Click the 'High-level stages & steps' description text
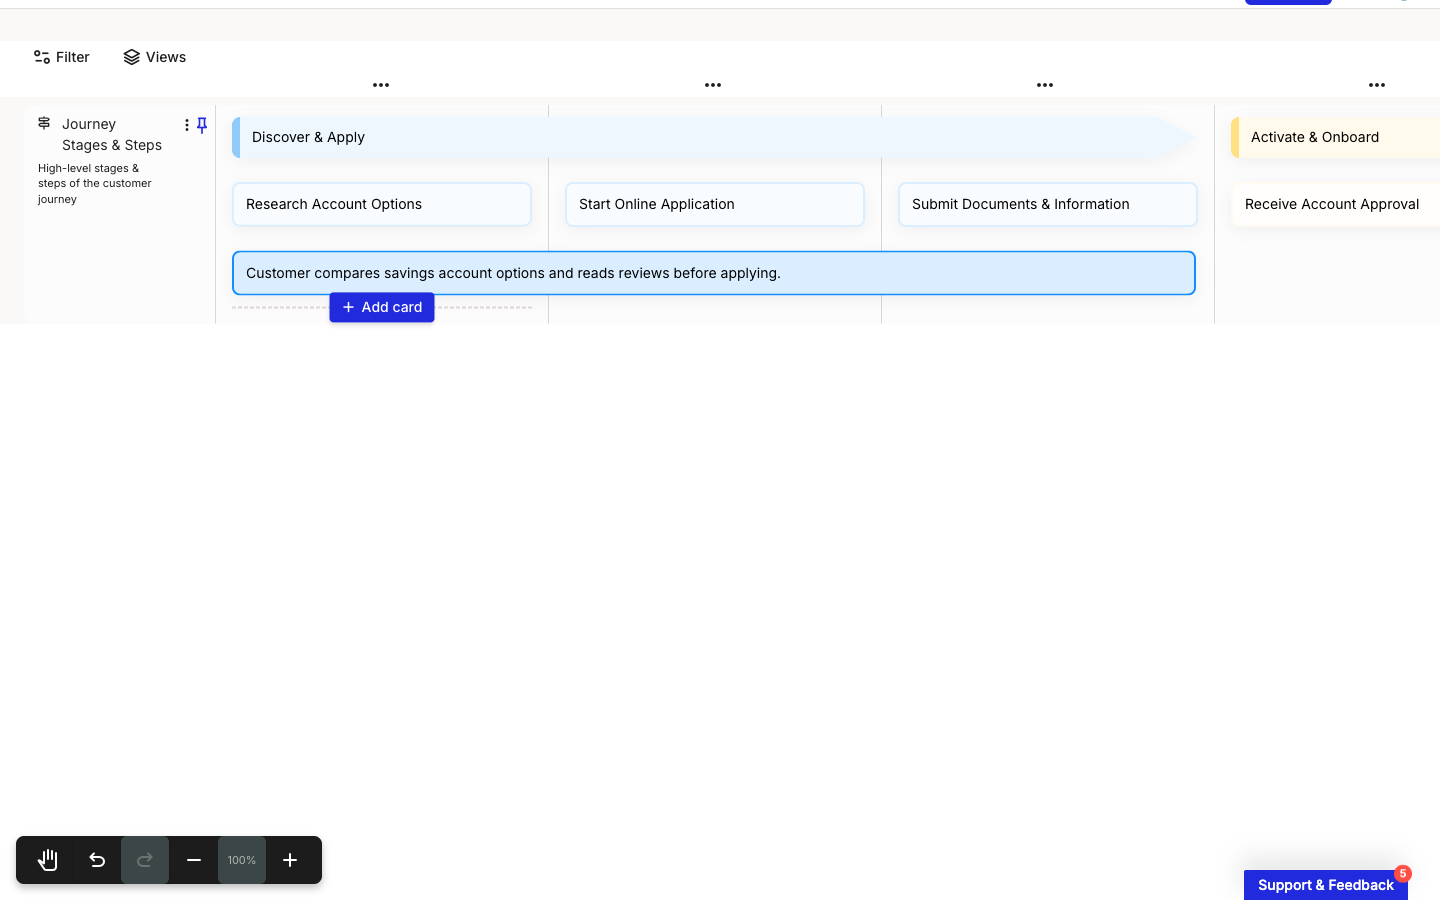The width and height of the screenshot is (1440, 900). point(95,184)
